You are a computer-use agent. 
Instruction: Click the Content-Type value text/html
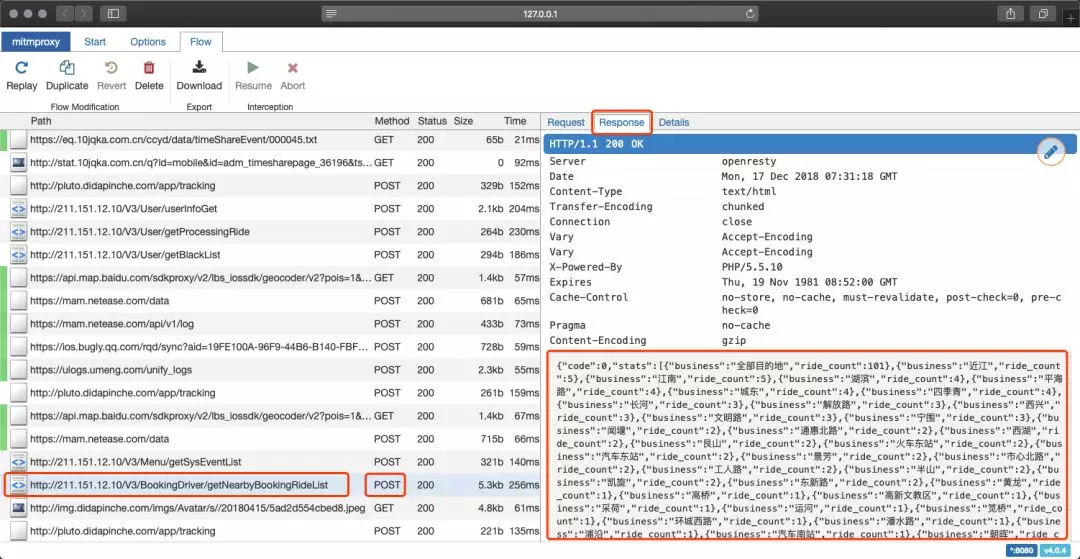[749, 191]
